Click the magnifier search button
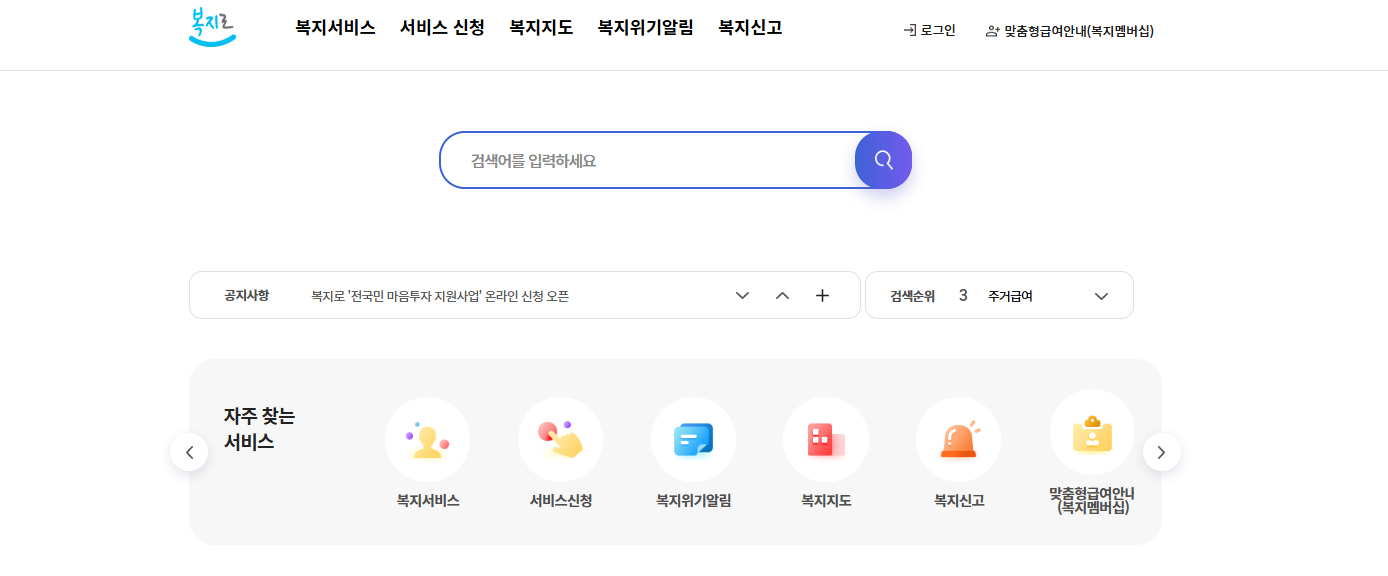 click(x=883, y=160)
